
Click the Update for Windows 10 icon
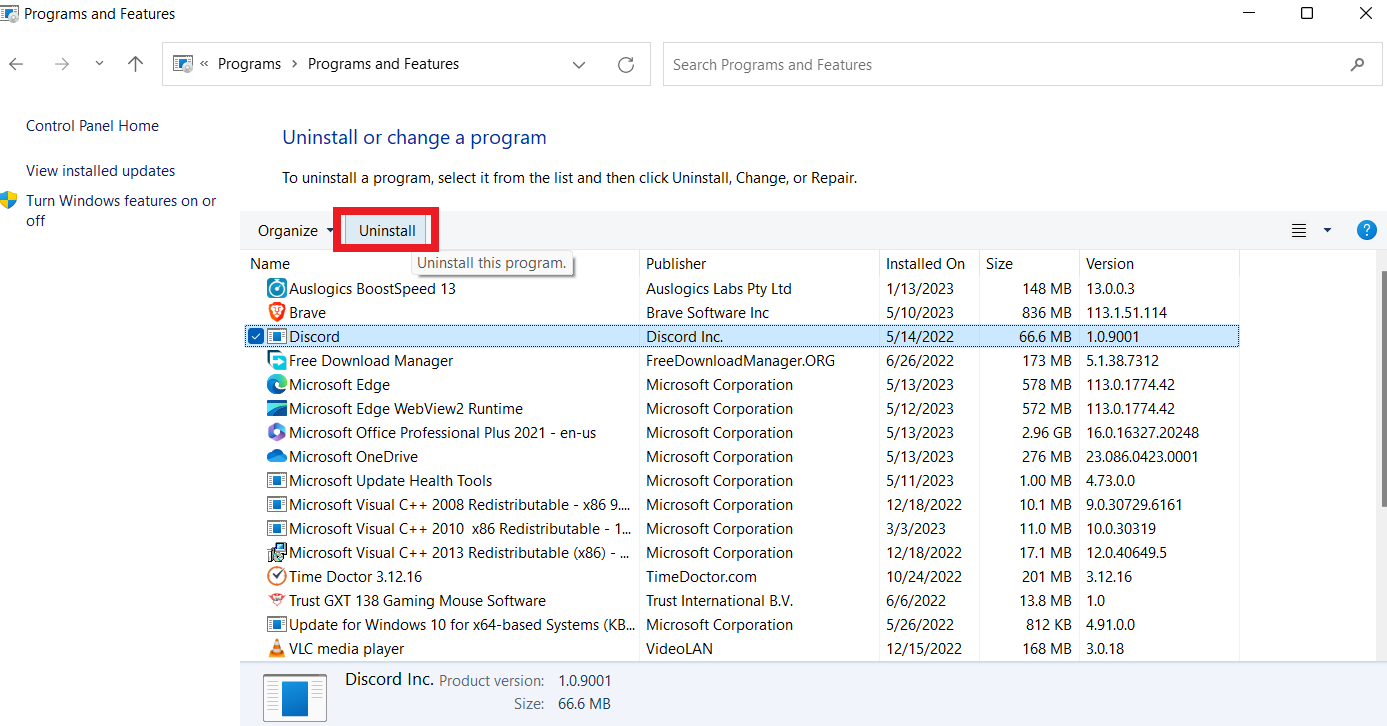pos(277,624)
